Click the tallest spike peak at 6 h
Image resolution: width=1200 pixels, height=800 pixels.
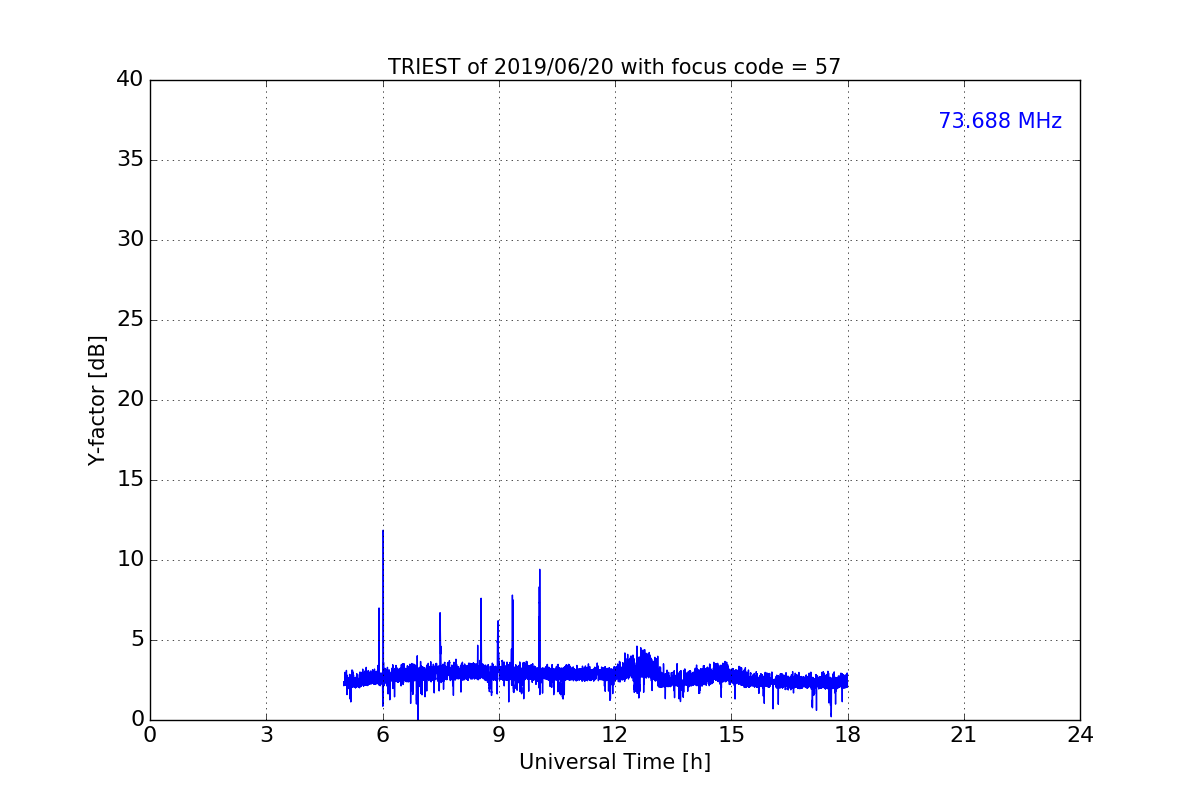point(383,531)
